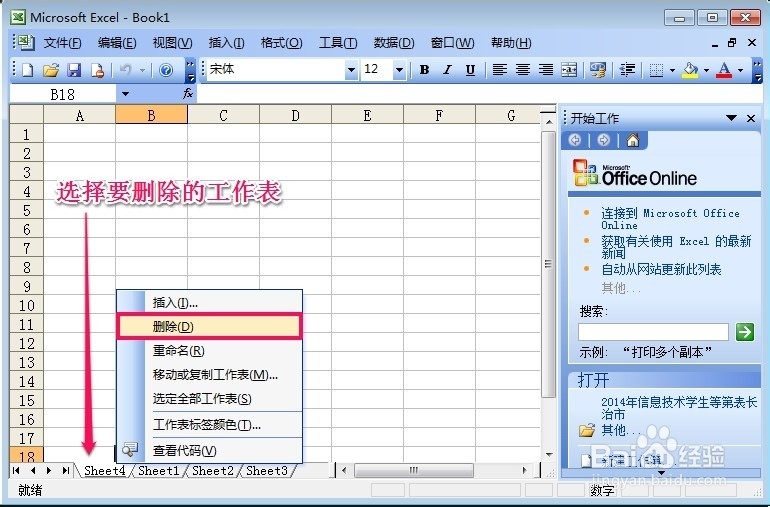This screenshot has width=770, height=507.
Task: Align text left
Action: tap(499, 70)
